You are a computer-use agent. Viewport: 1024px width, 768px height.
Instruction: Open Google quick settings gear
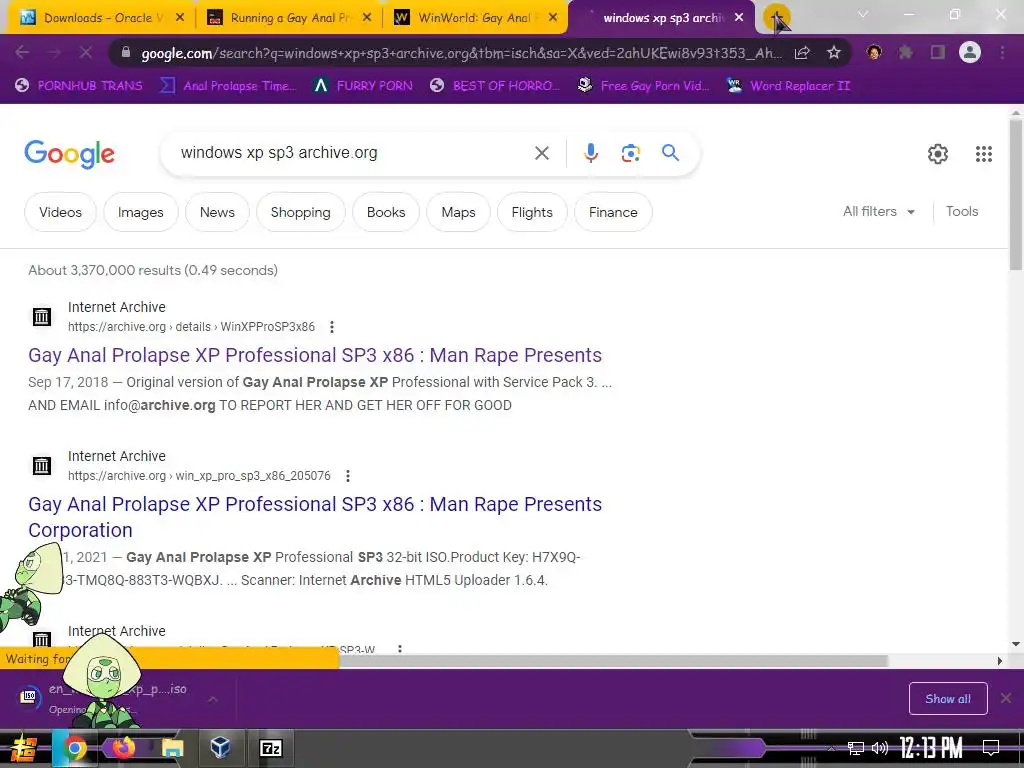938,154
